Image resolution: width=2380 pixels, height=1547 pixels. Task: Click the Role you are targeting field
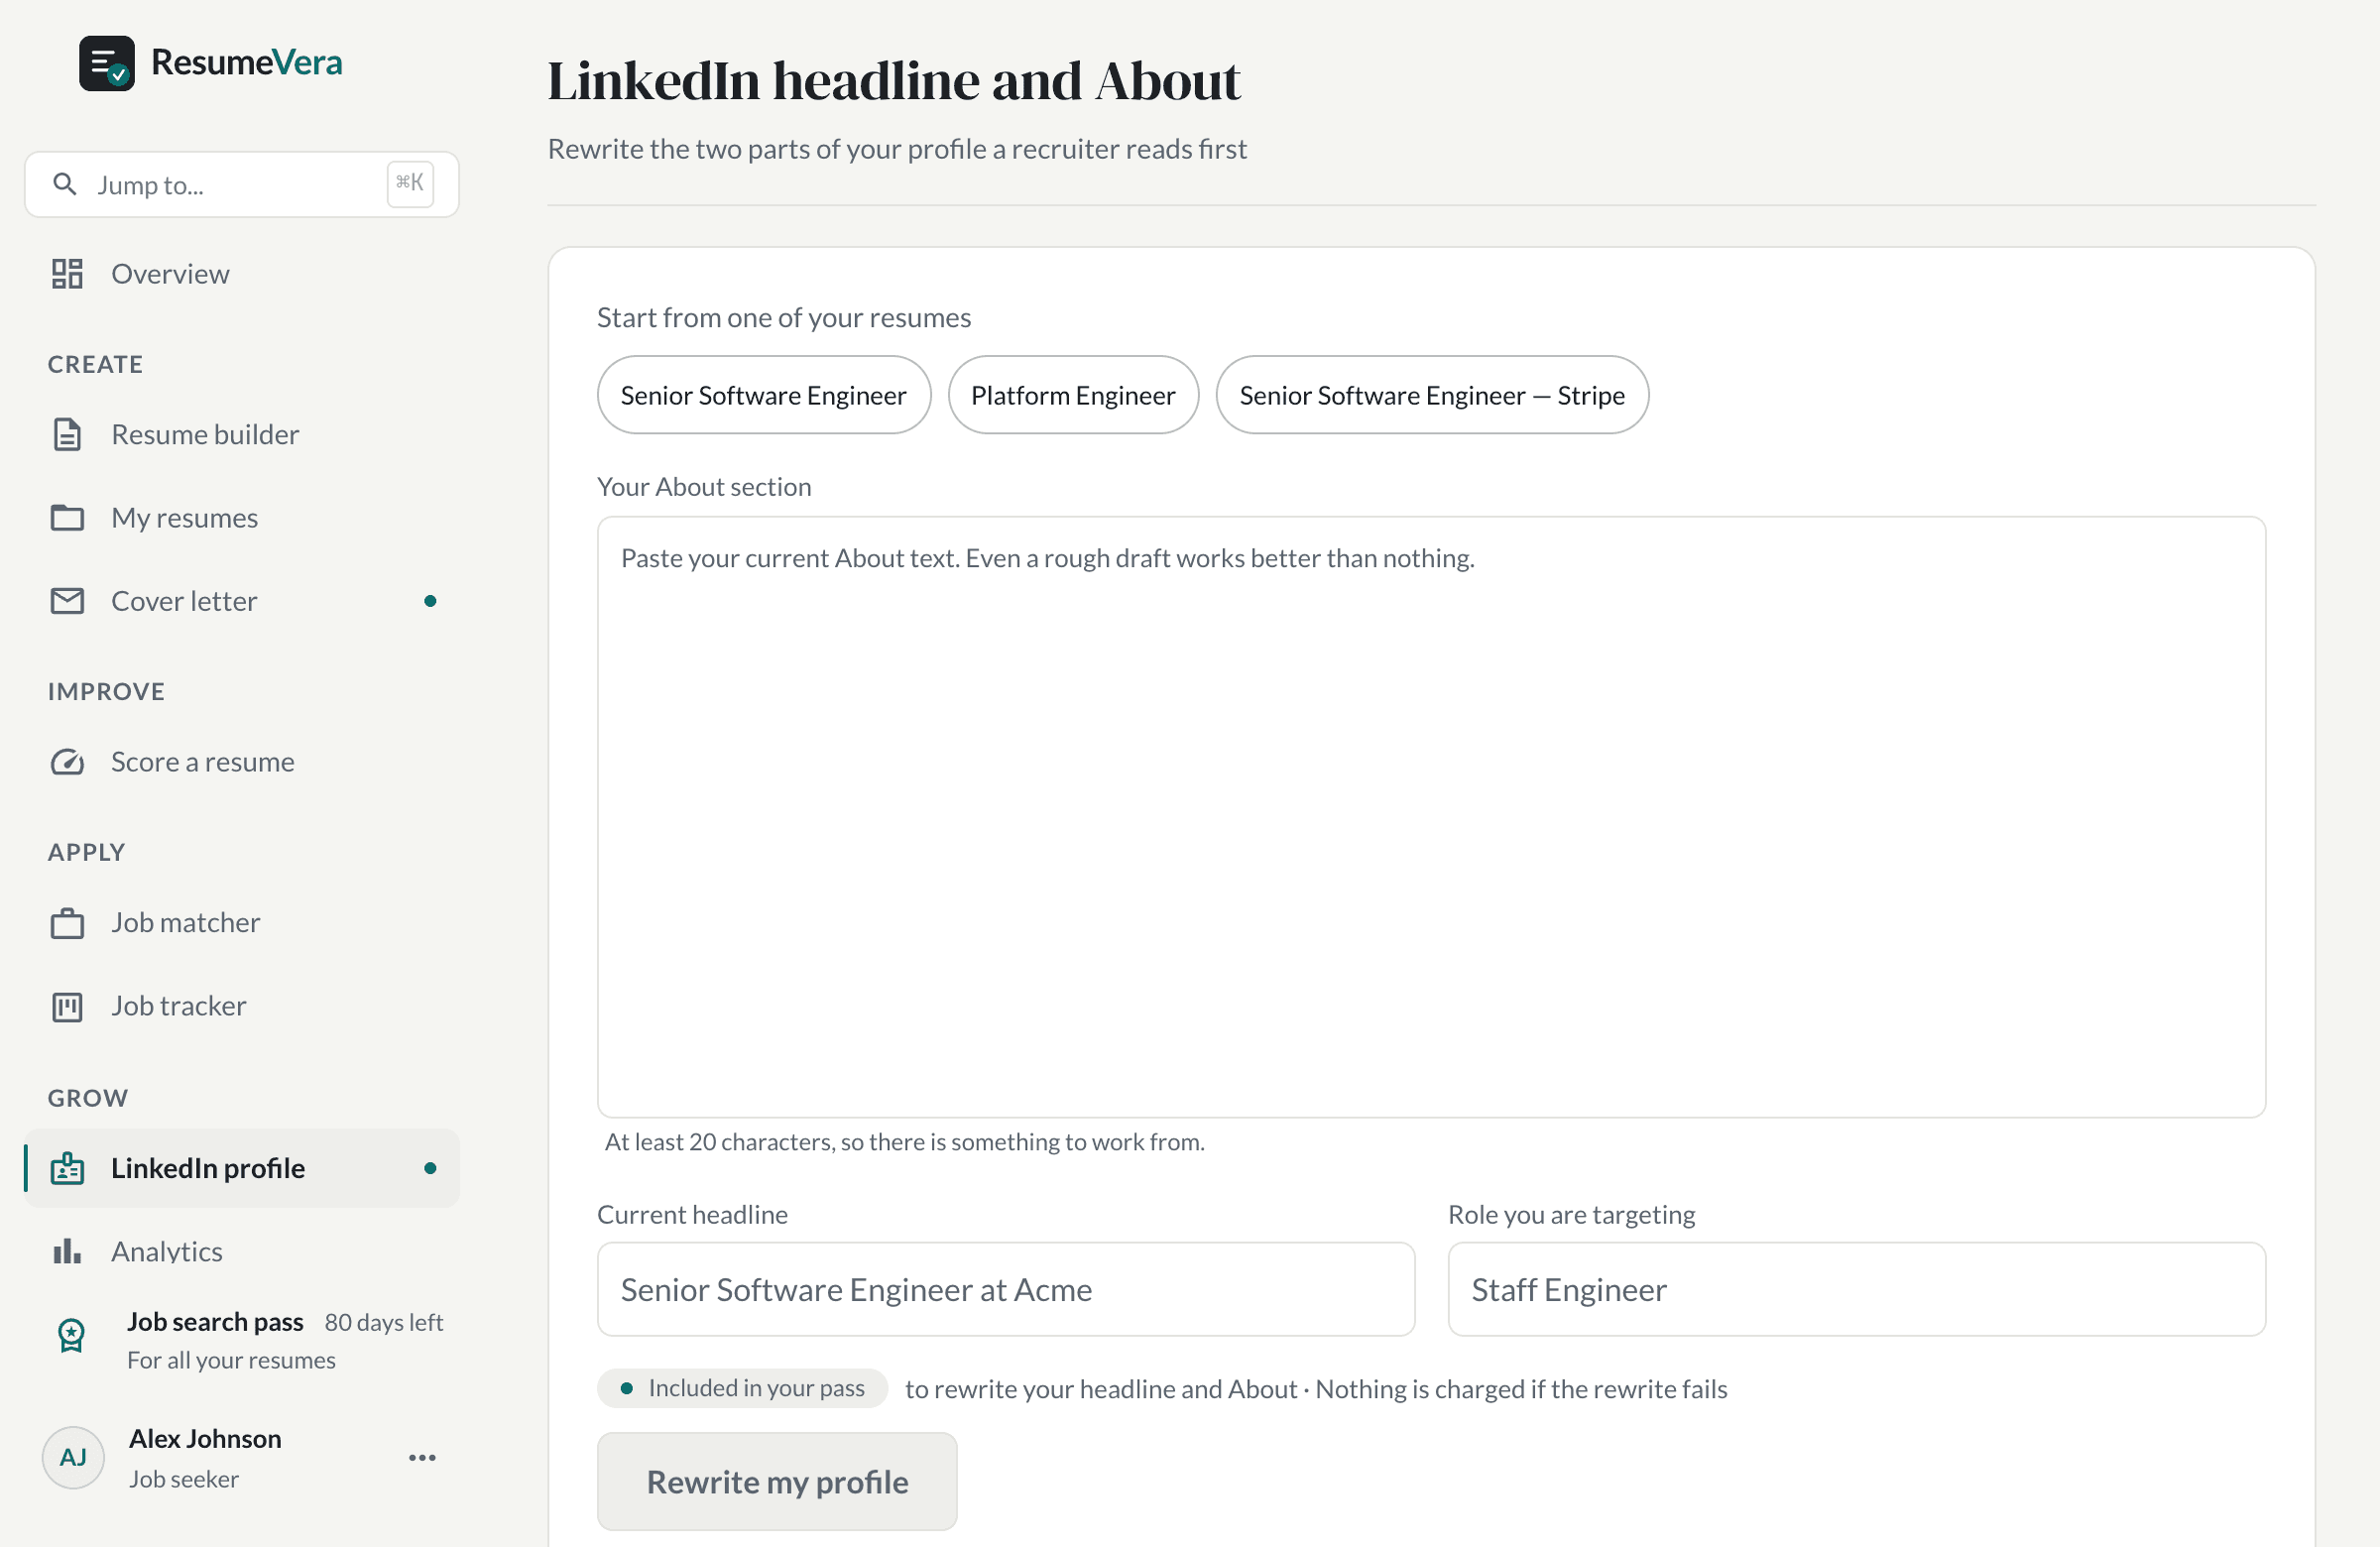point(1856,1288)
